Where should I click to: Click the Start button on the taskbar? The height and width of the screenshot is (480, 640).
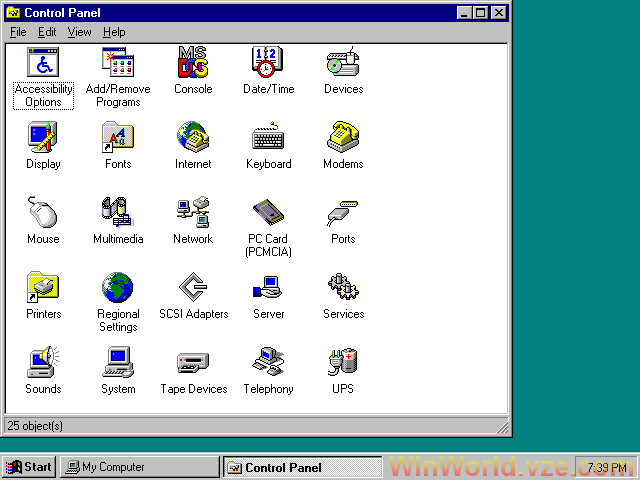(29, 467)
